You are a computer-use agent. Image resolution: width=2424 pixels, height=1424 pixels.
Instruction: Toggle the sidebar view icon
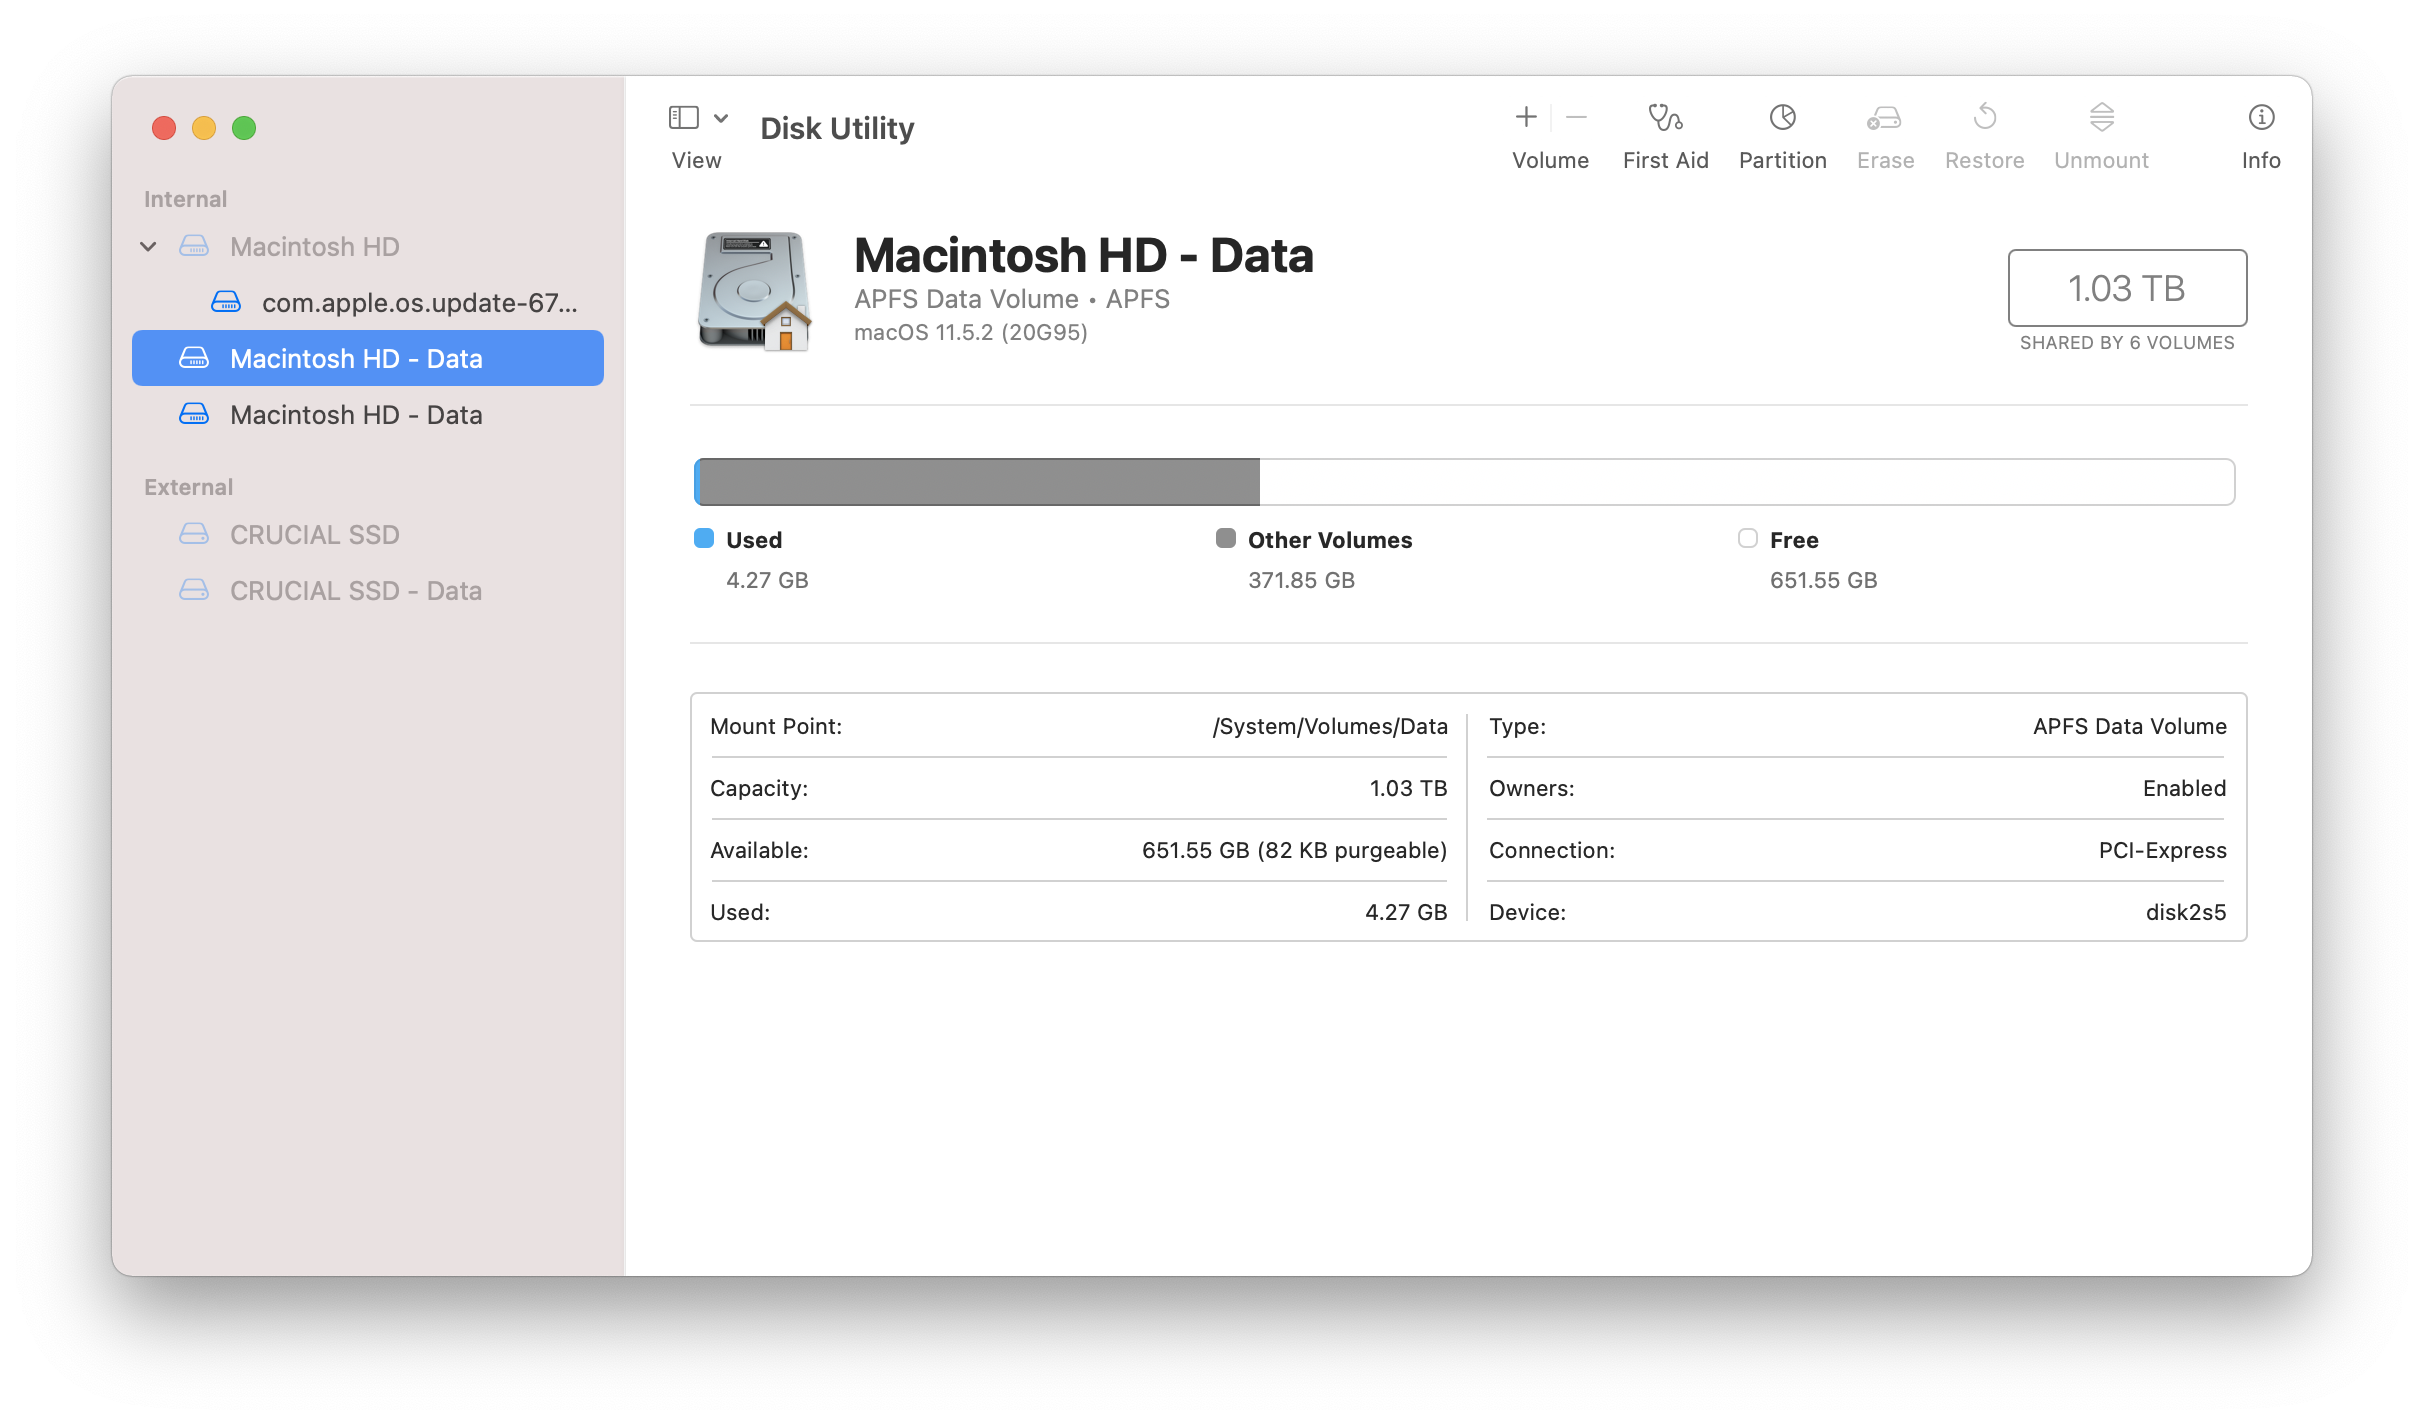683,118
